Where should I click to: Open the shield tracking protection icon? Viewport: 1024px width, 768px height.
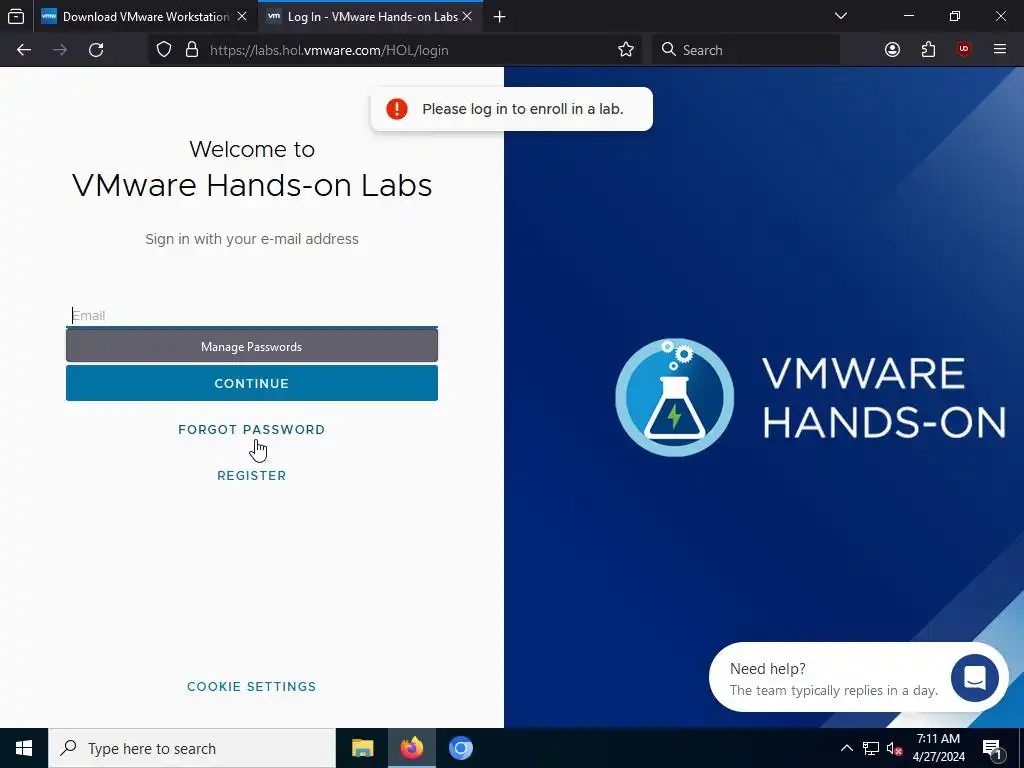click(x=164, y=50)
